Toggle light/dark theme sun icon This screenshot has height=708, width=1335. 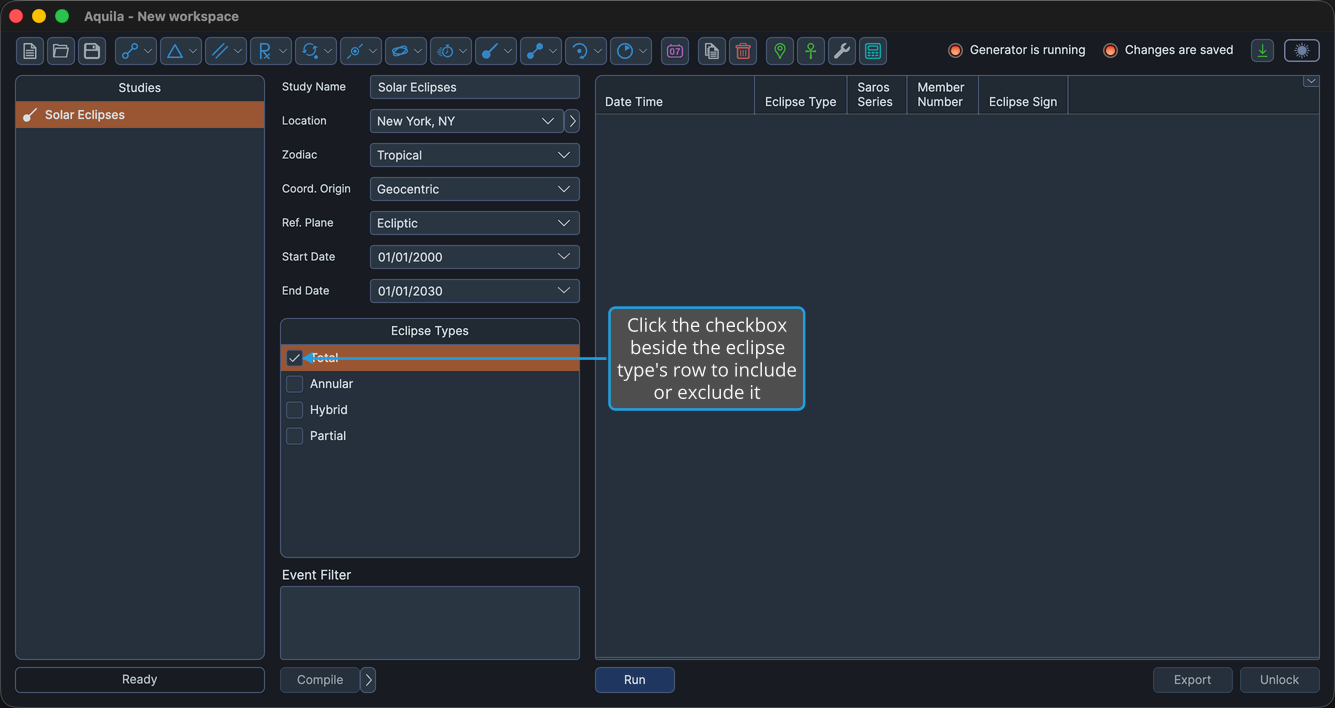tap(1302, 51)
